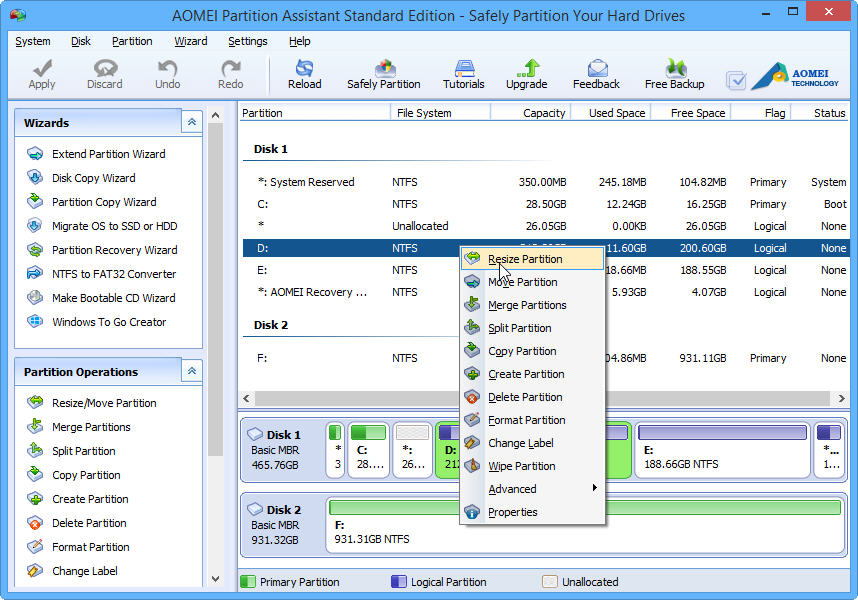
Task: Launch the Windows To Go Creator
Action: (109, 322)
